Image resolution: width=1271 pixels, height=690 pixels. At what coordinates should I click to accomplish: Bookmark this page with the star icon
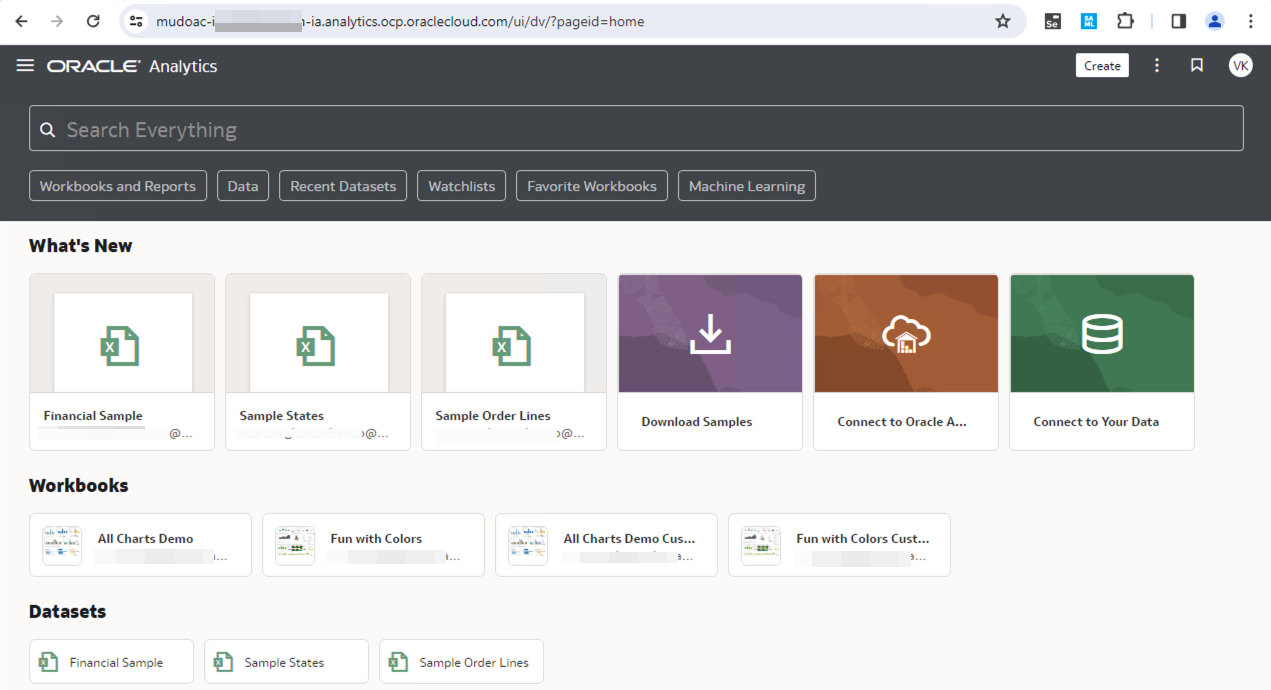pos(1002,21)
